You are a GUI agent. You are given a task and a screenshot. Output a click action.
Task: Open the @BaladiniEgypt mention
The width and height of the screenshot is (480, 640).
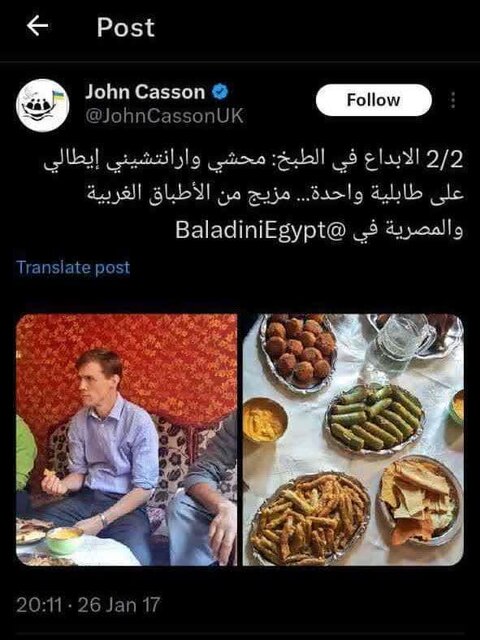tap(261, 230)
